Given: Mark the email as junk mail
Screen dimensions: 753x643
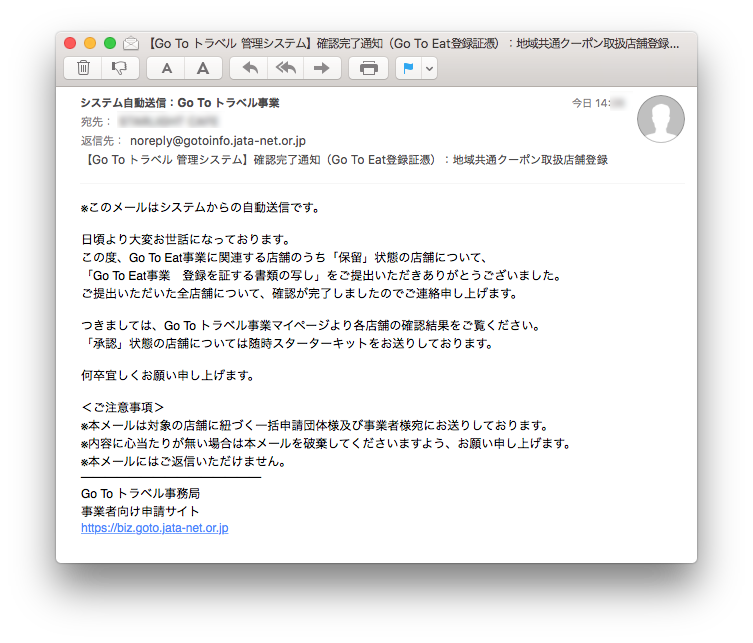Looking at the screenshot, I should (120, 68).
